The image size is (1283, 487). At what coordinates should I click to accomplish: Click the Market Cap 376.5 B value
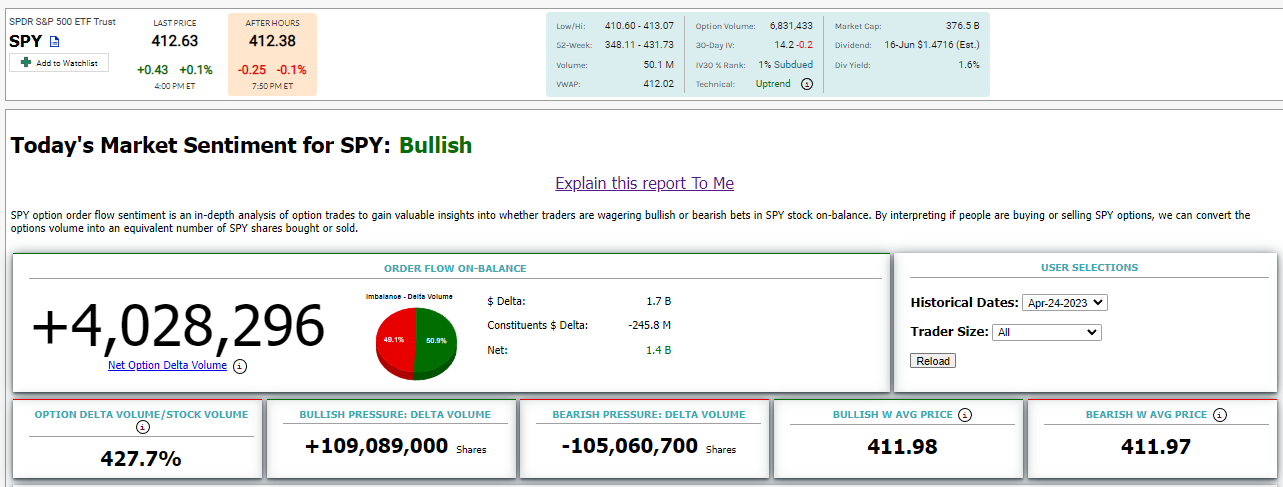(x=962, y=26)
